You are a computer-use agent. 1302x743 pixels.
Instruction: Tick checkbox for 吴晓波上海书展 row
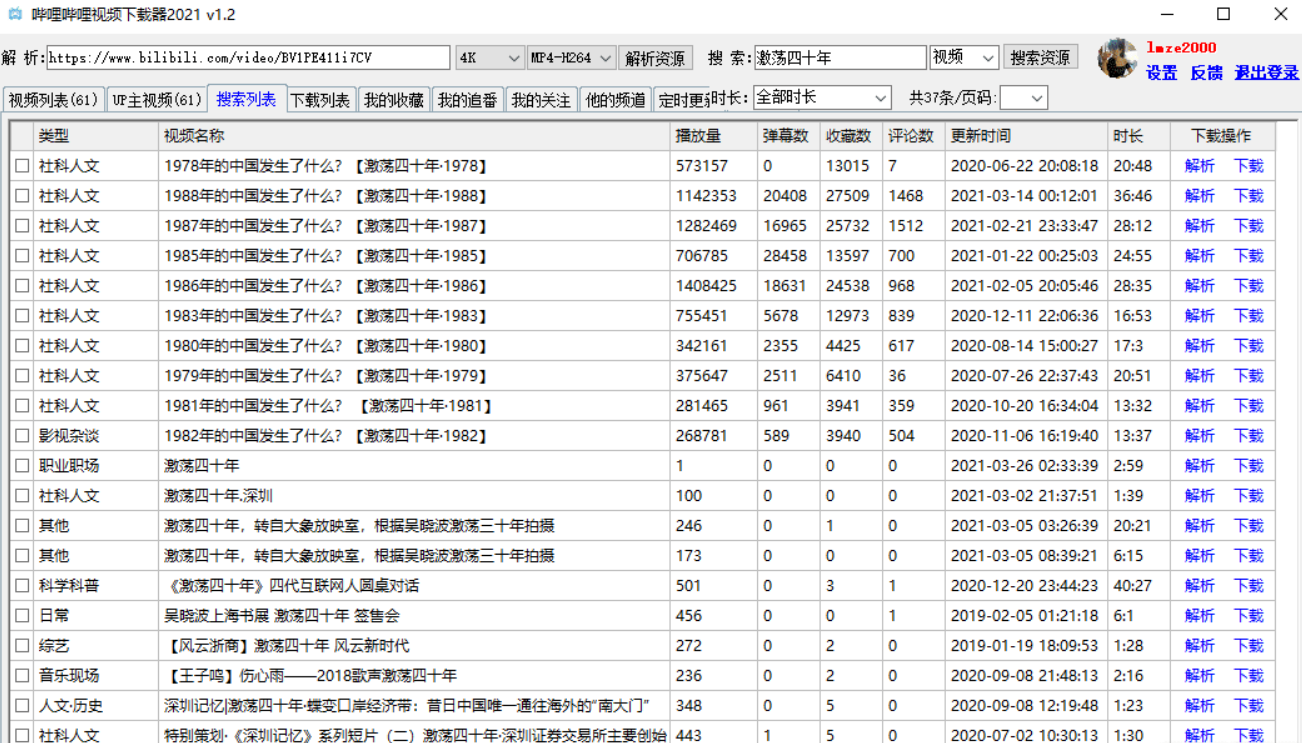click(x=22, y=616)
